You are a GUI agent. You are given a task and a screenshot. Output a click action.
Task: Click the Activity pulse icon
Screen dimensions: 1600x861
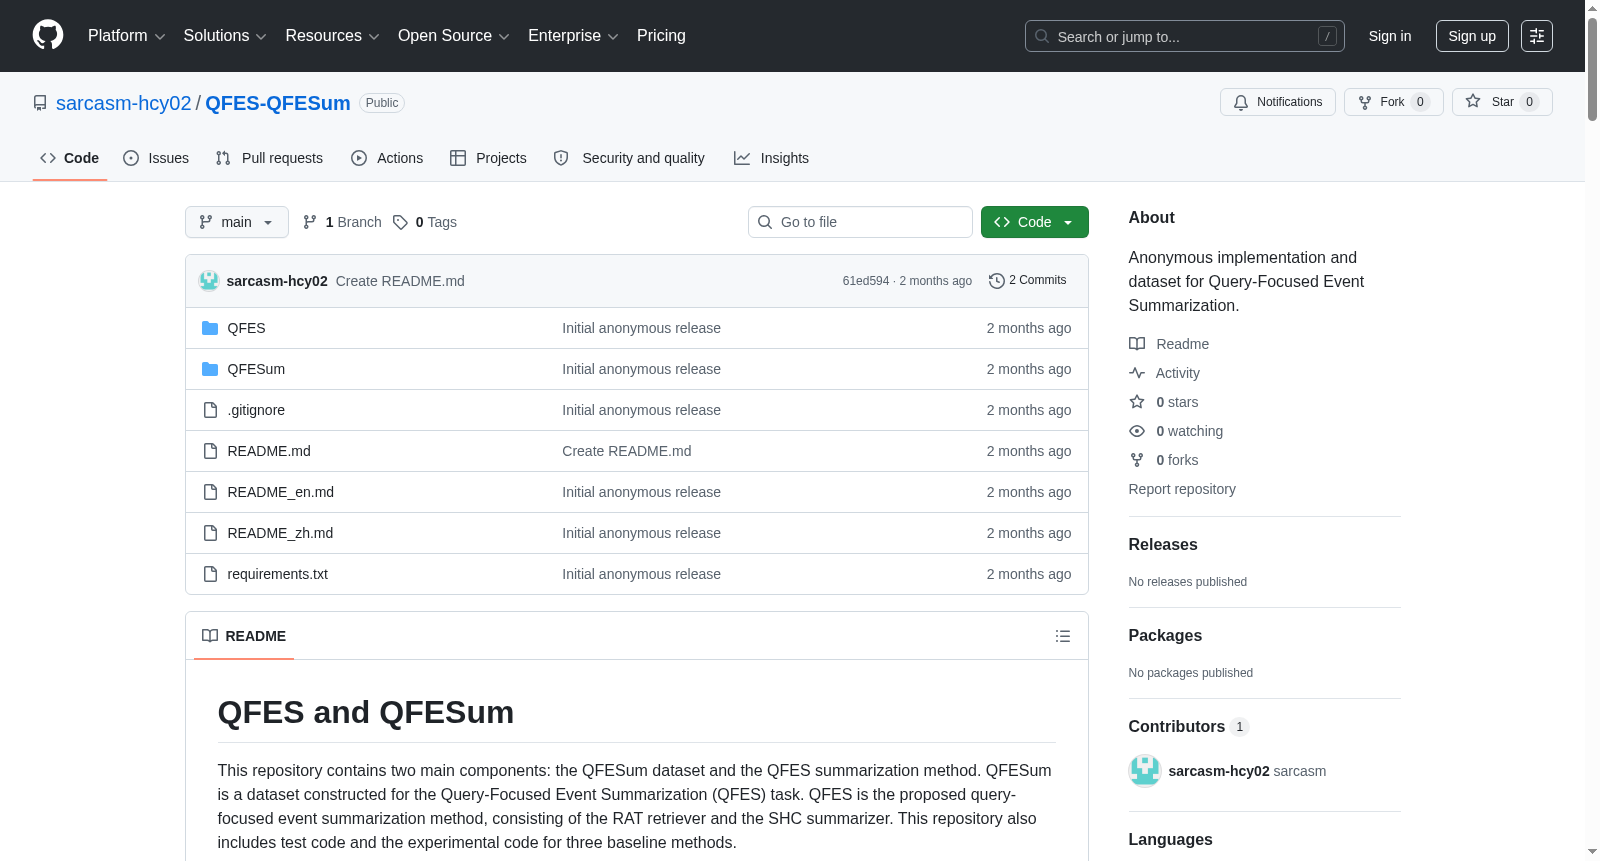tap(1137, 373)
